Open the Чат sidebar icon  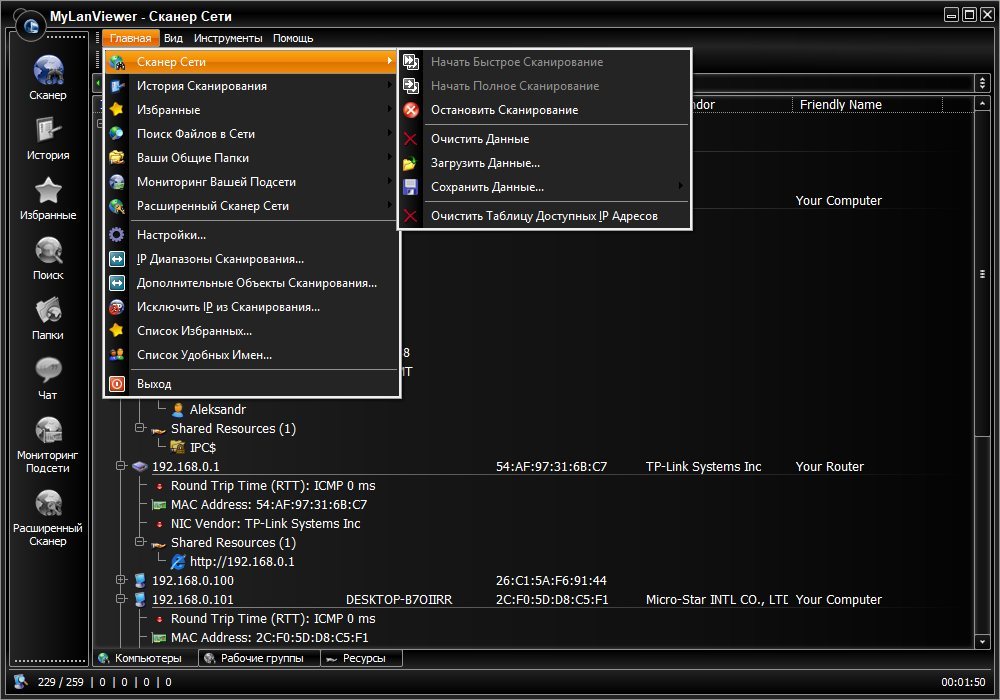pos(48,376)
